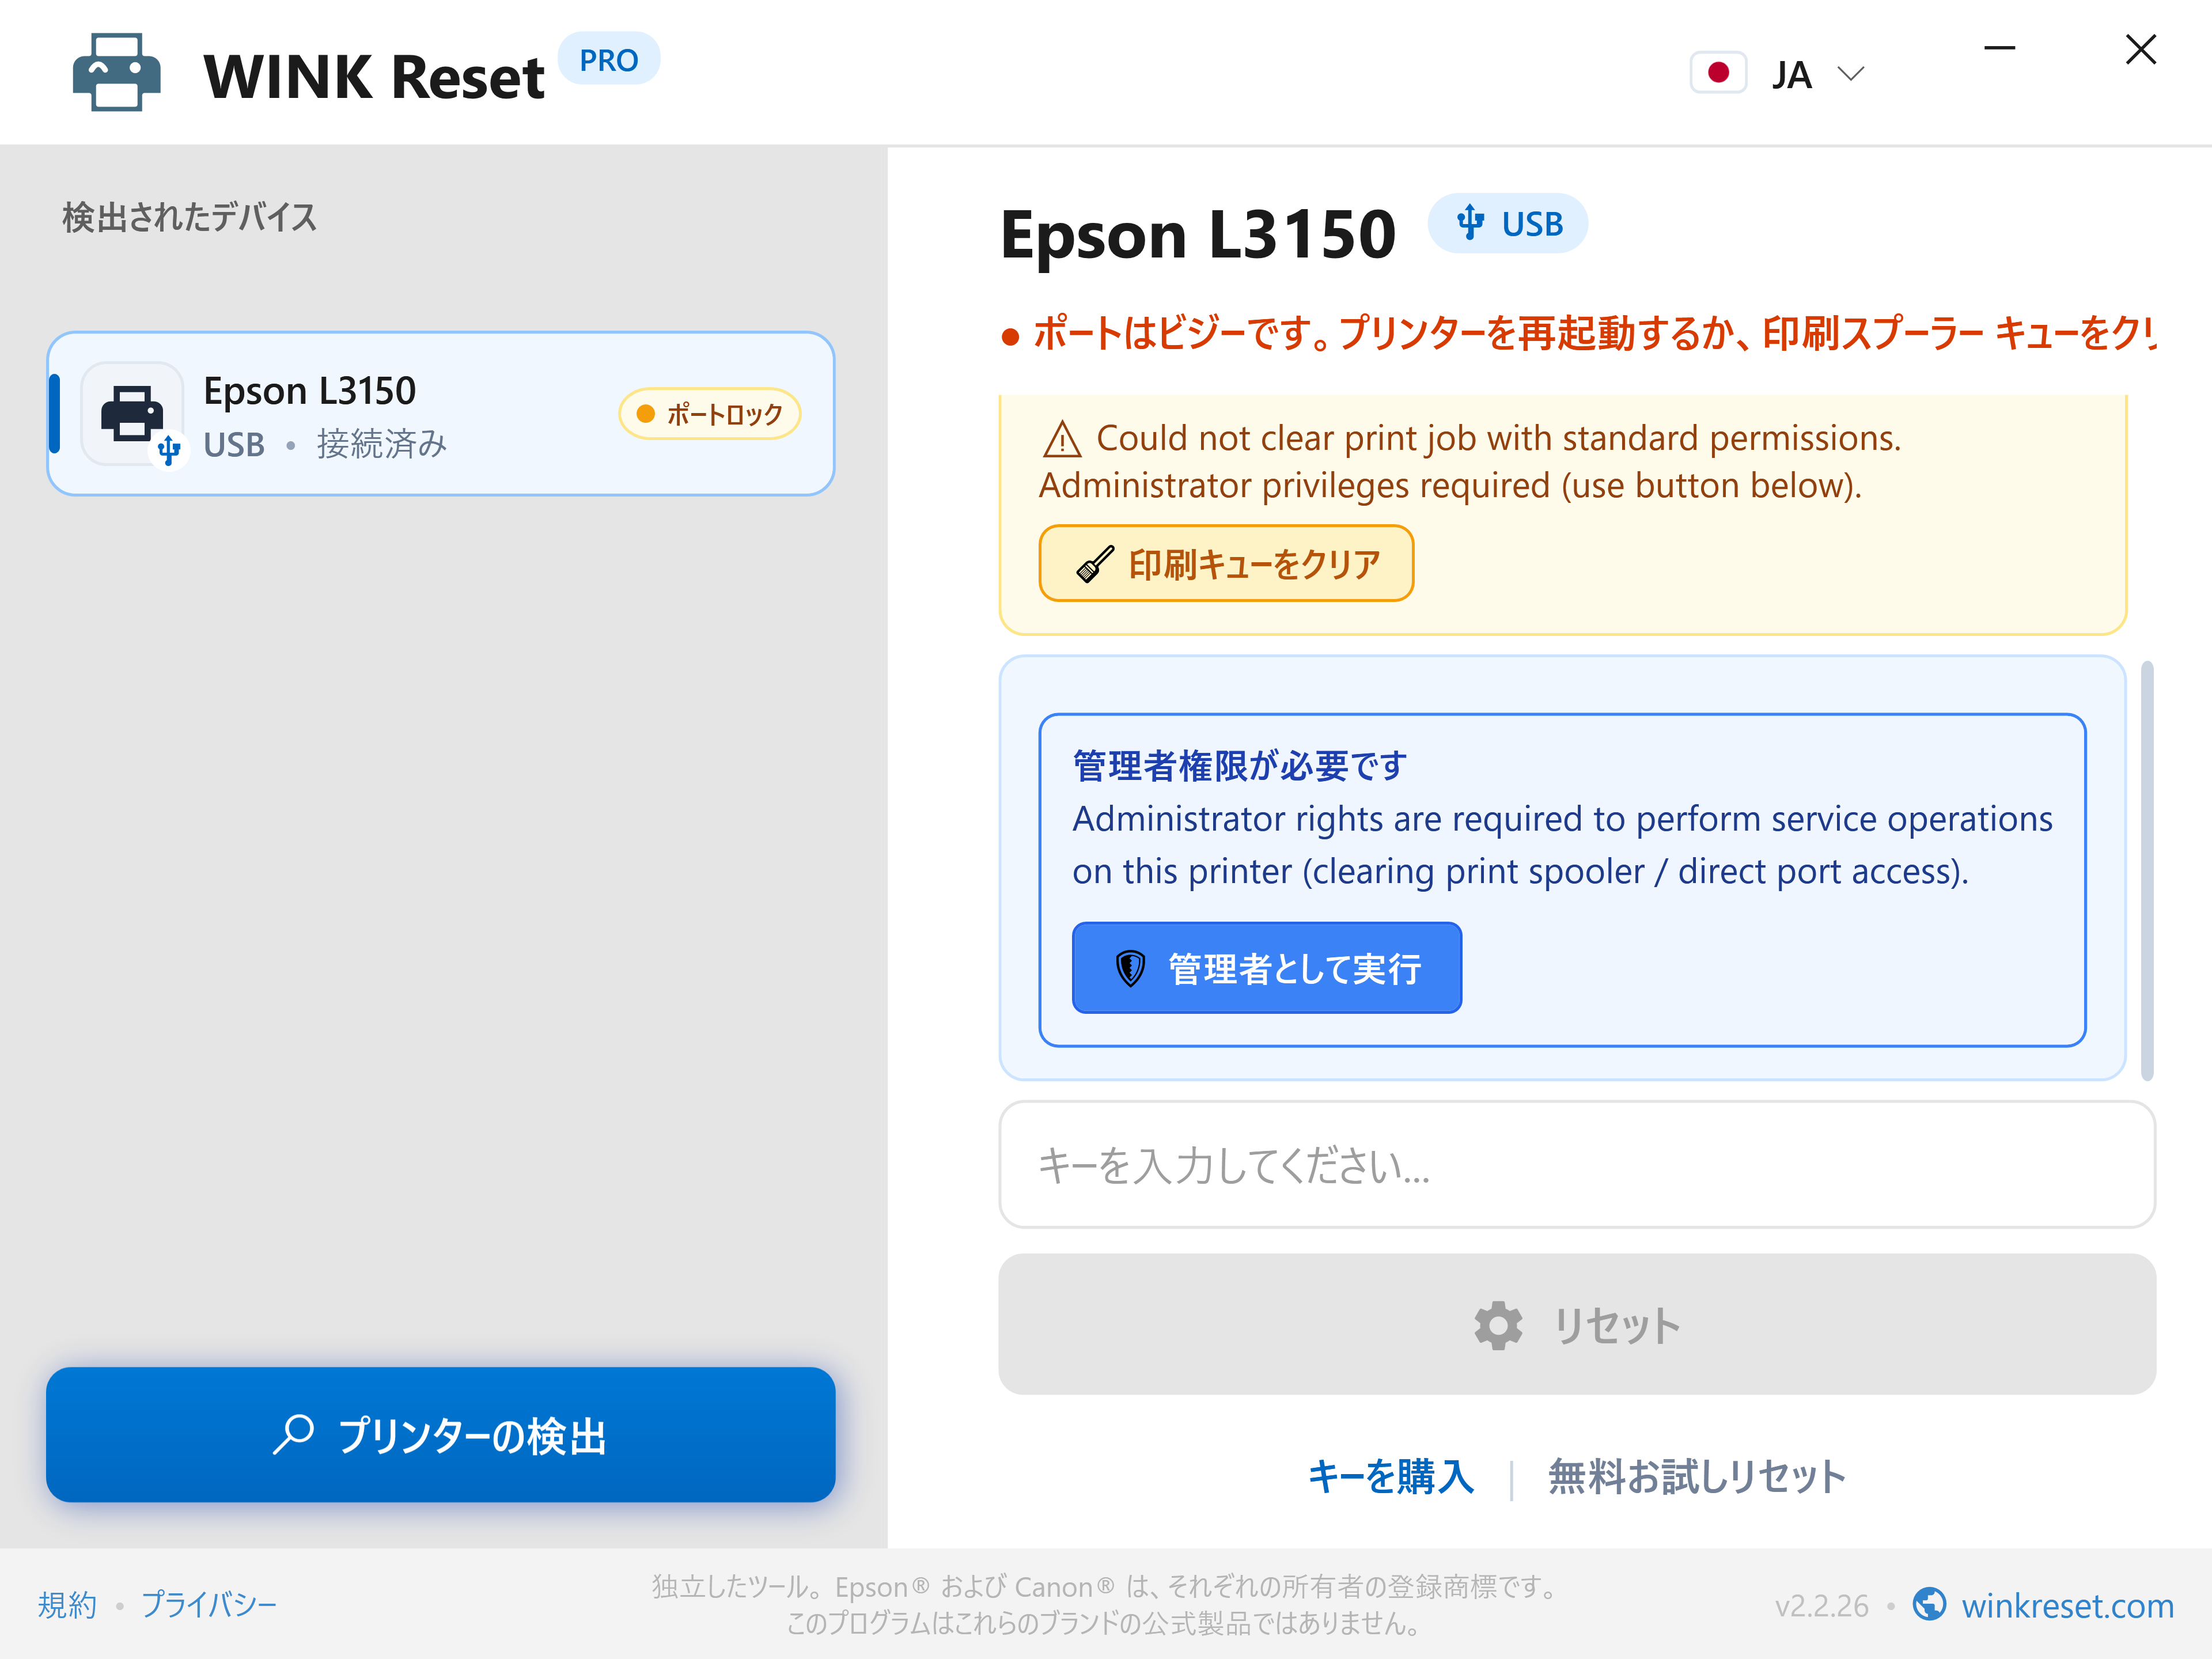Click the v2.2.26 version label
The height and width of the screenshot is (1659, 2212).
[1821, 1606]
